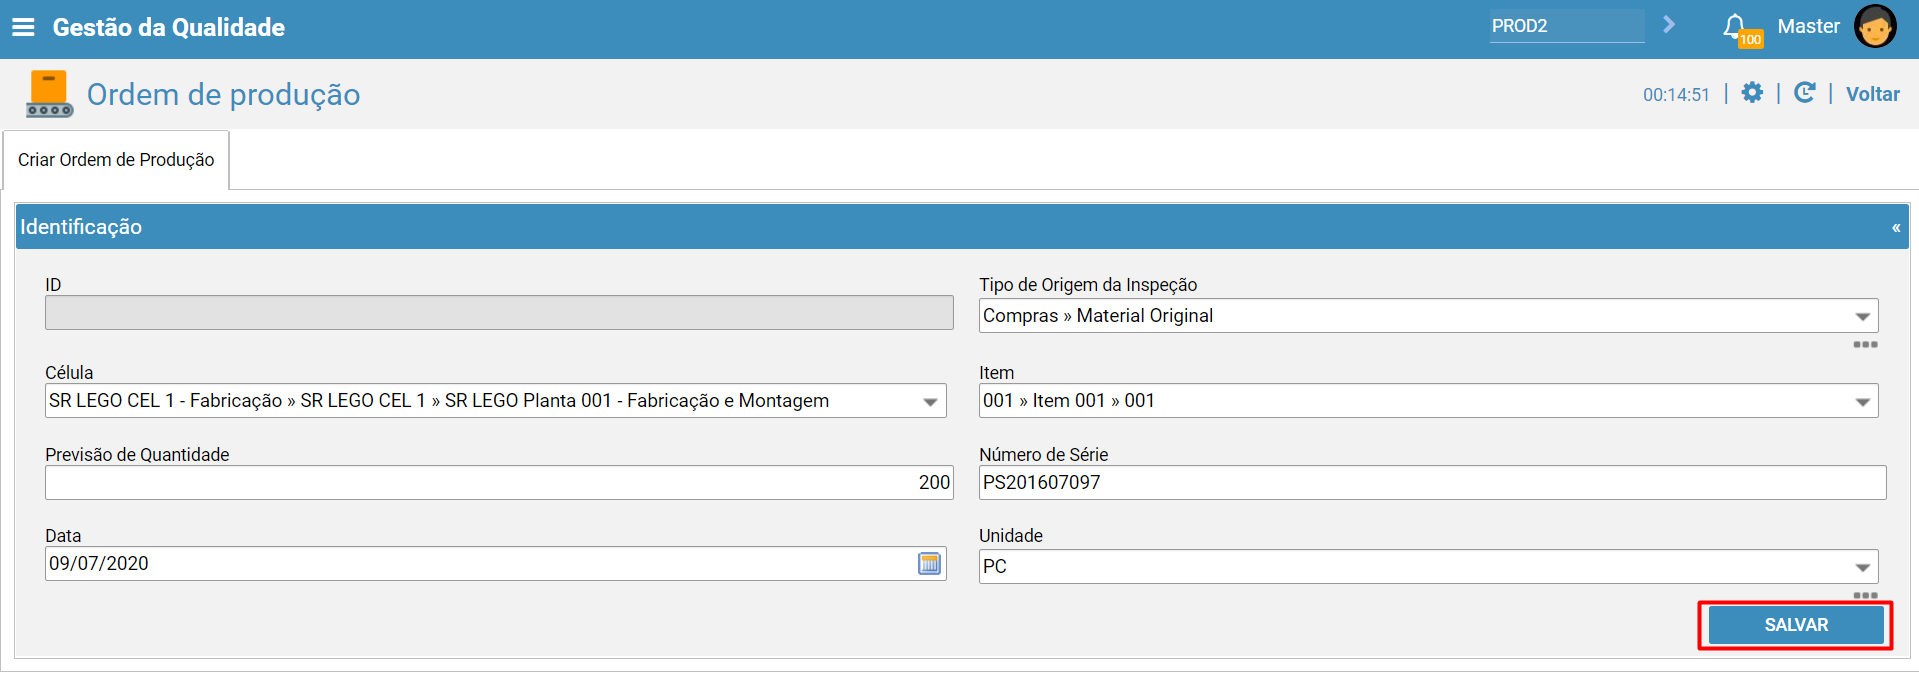Click the Ordem de produção heading
Viewport: 1919px width, 678px height.
click(224, 94)
